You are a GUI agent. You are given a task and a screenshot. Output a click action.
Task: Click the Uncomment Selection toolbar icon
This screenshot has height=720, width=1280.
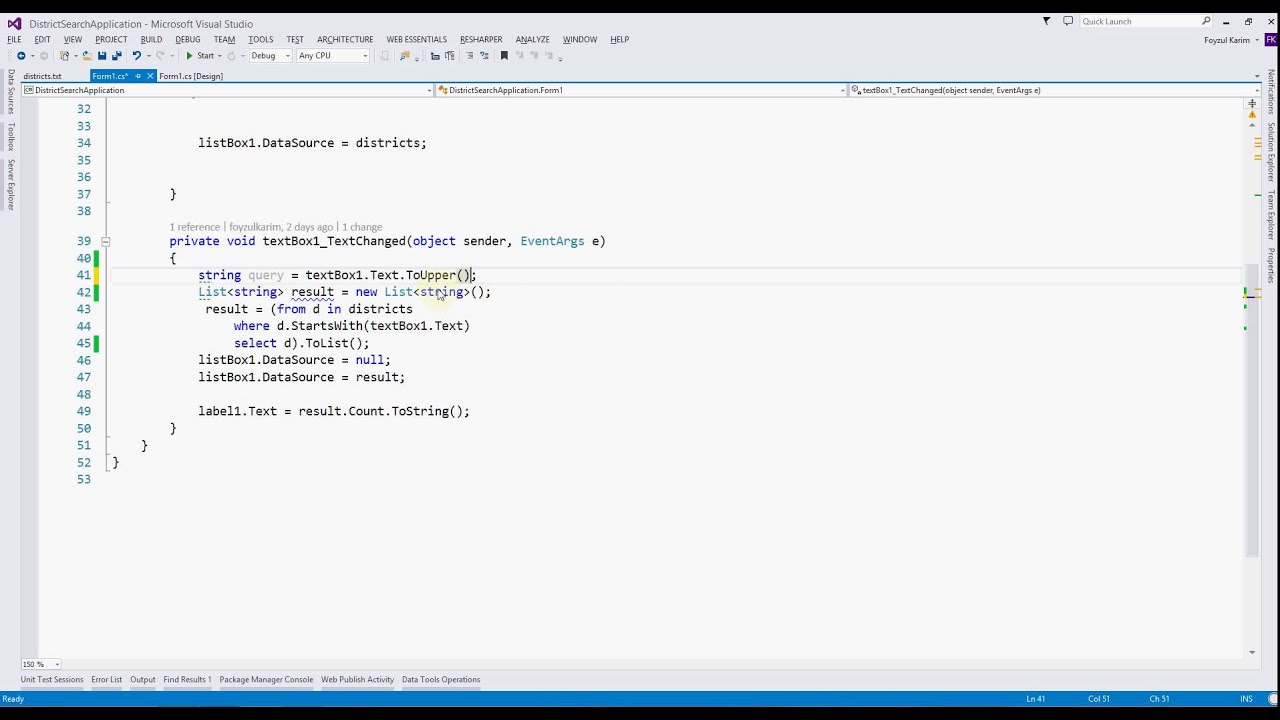pos(484,56)
